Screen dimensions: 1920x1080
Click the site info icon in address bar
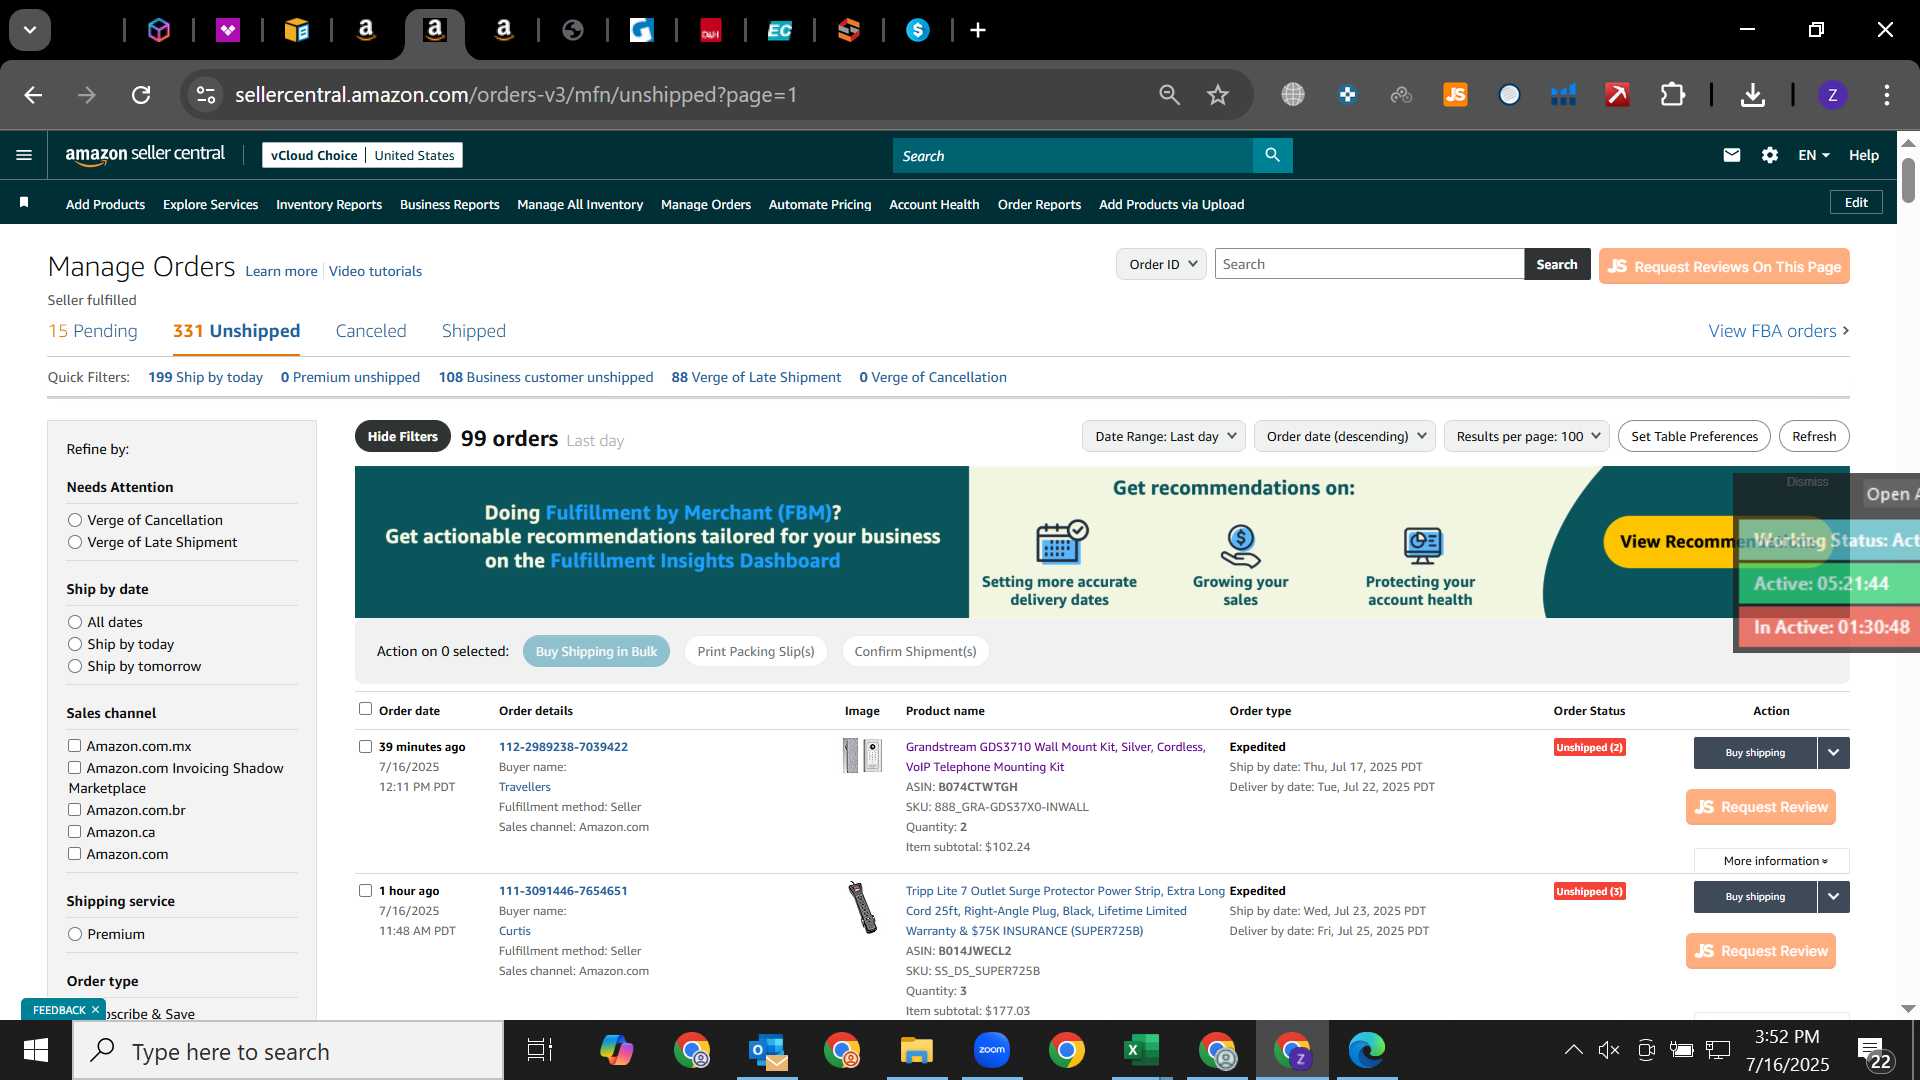point(205,95)
